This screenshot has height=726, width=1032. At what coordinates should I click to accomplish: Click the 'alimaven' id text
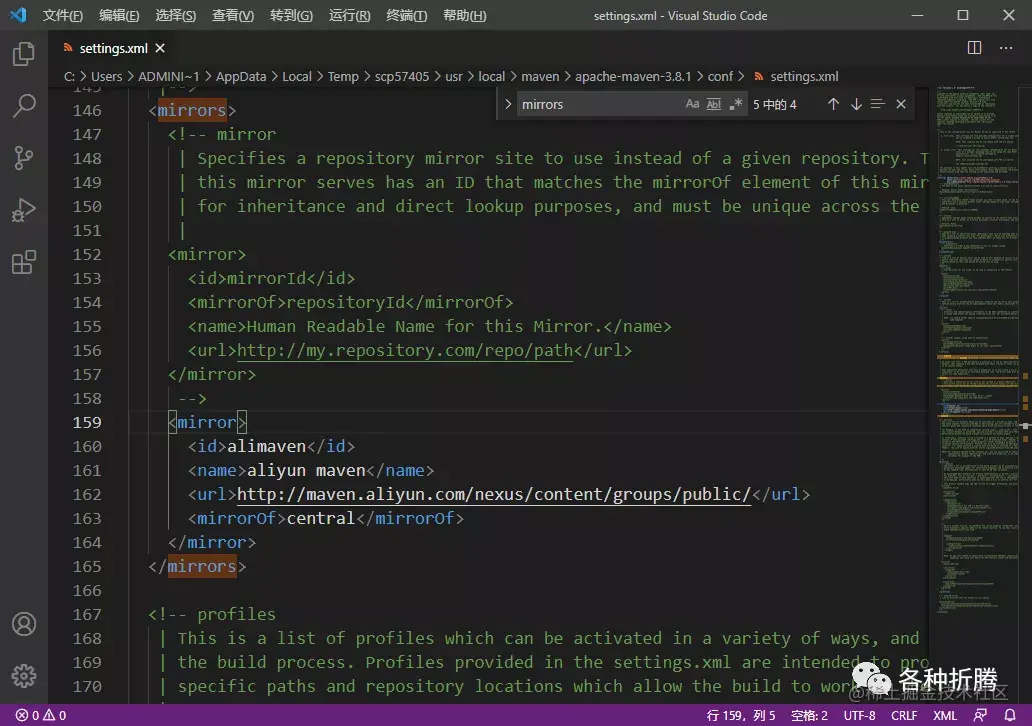267,446
